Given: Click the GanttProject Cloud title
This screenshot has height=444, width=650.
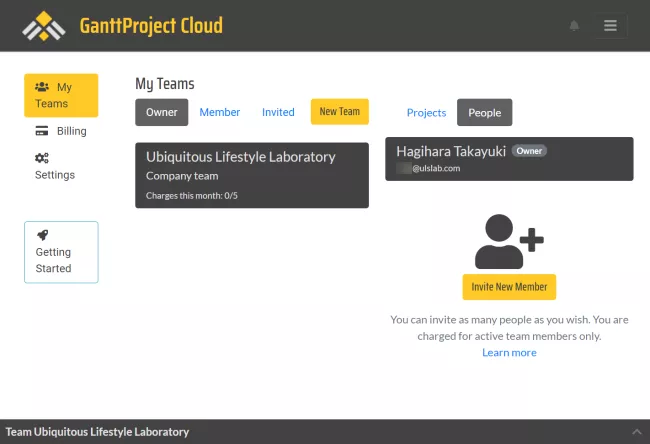Looking at the screenshot, I should 151,26.
